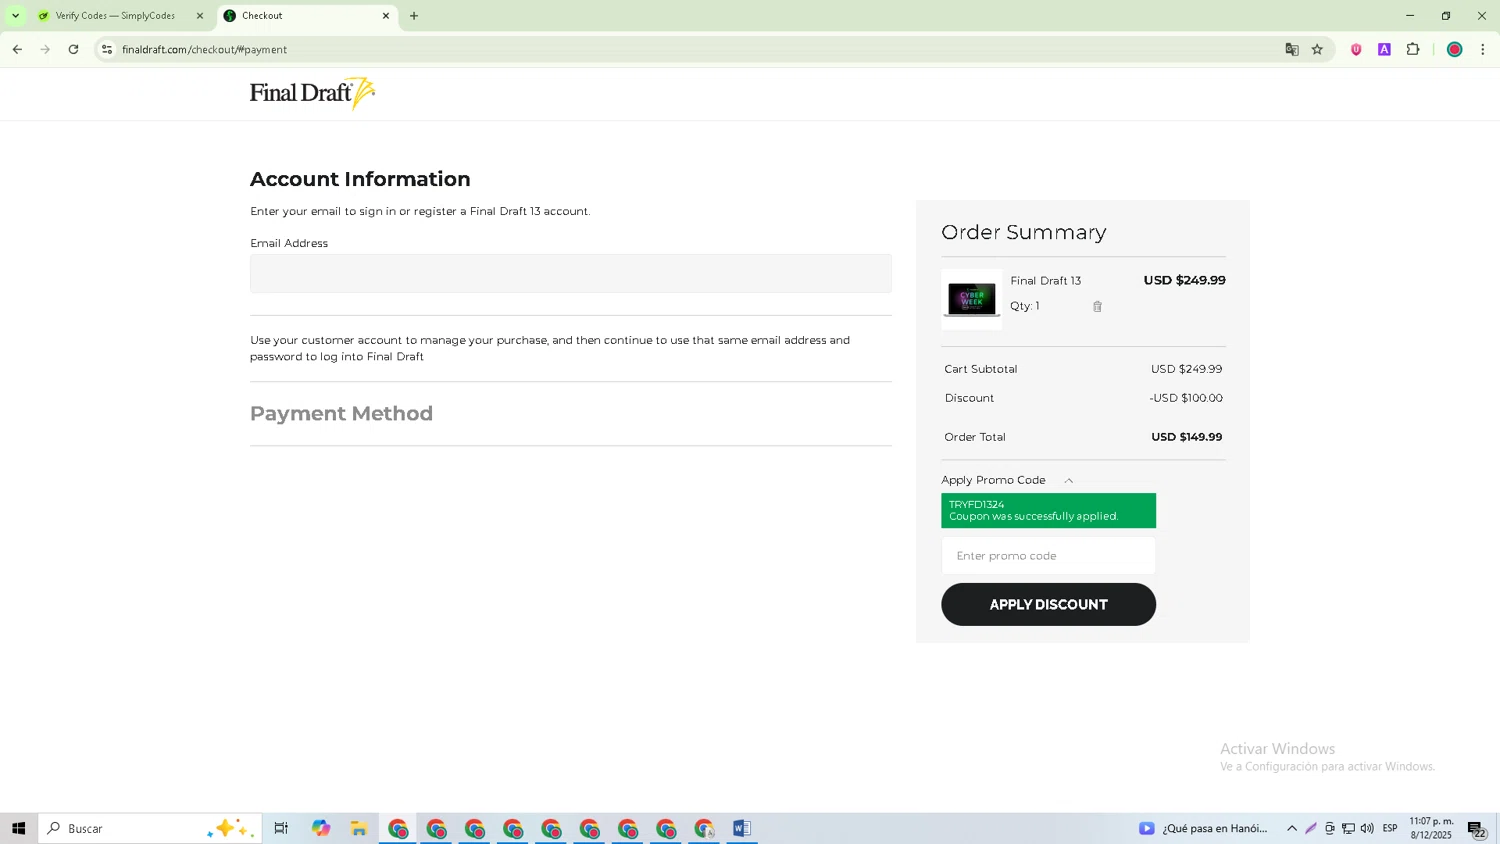
Task: Open File Explorer from taskbar
Action: [x=359, y=828]
